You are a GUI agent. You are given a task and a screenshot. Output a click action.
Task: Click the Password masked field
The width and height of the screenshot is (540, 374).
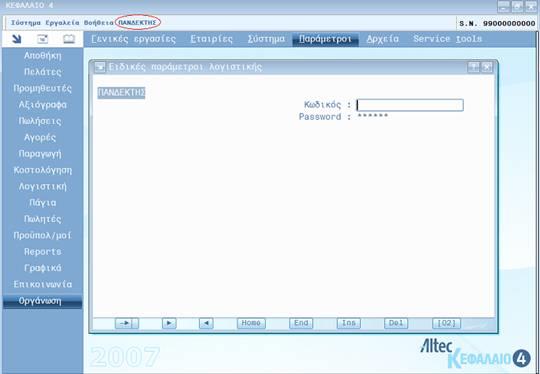click(x=373, y=116)
